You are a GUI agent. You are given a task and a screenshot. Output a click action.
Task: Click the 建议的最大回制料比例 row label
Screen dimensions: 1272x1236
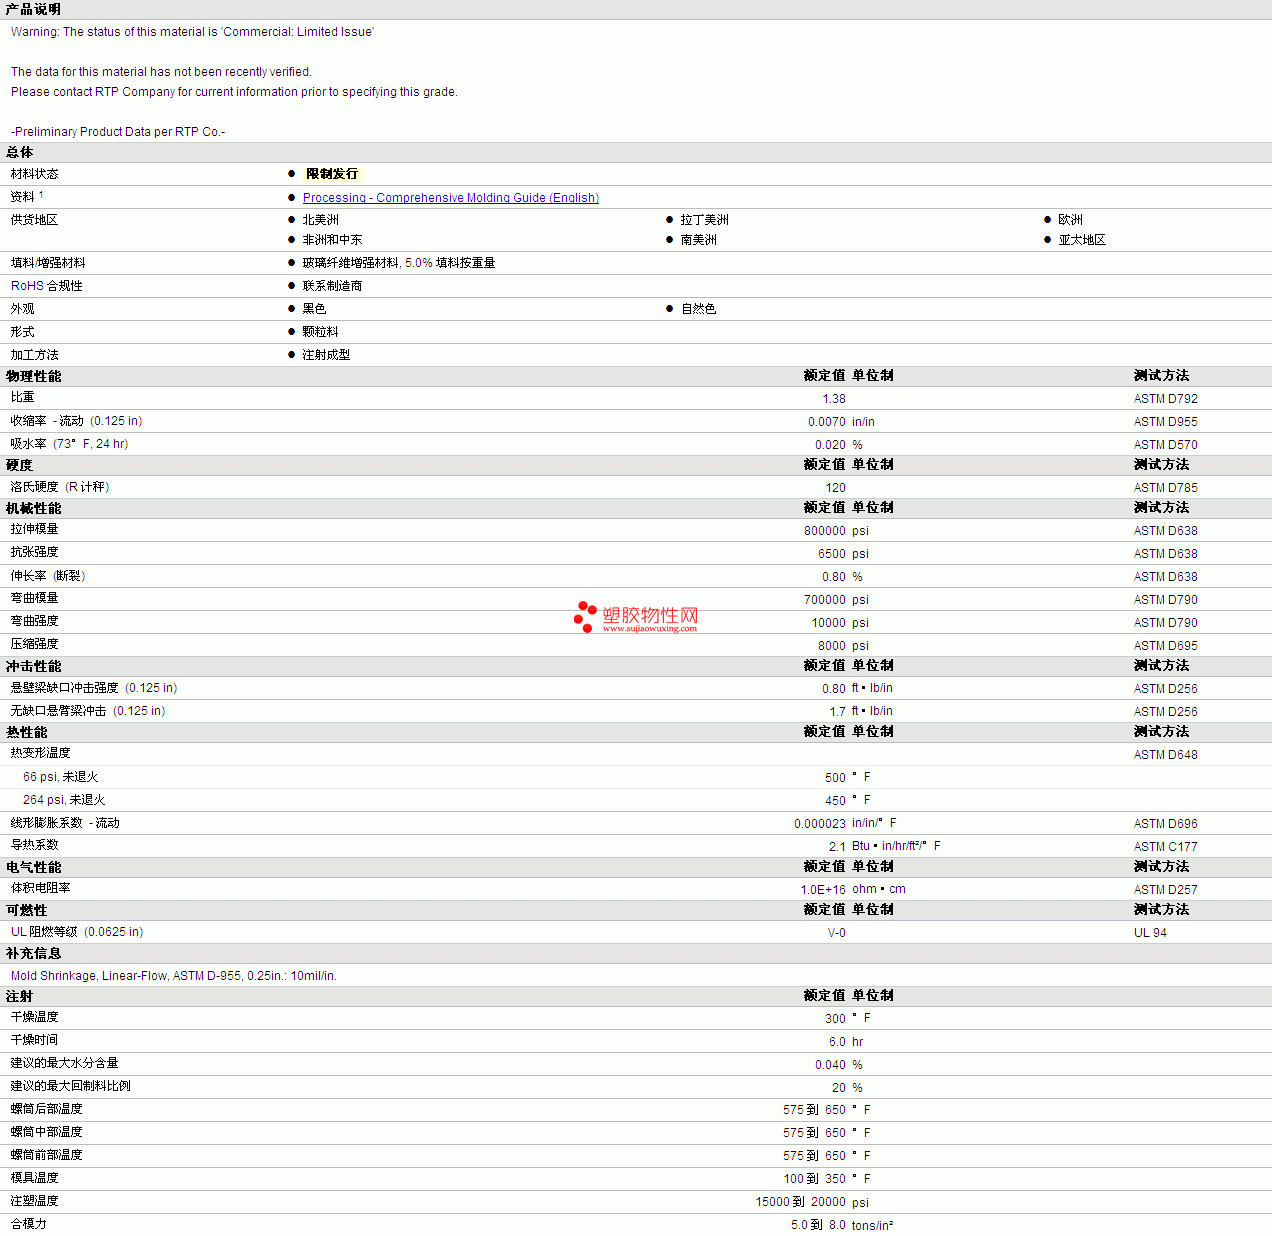[71, 1086]
